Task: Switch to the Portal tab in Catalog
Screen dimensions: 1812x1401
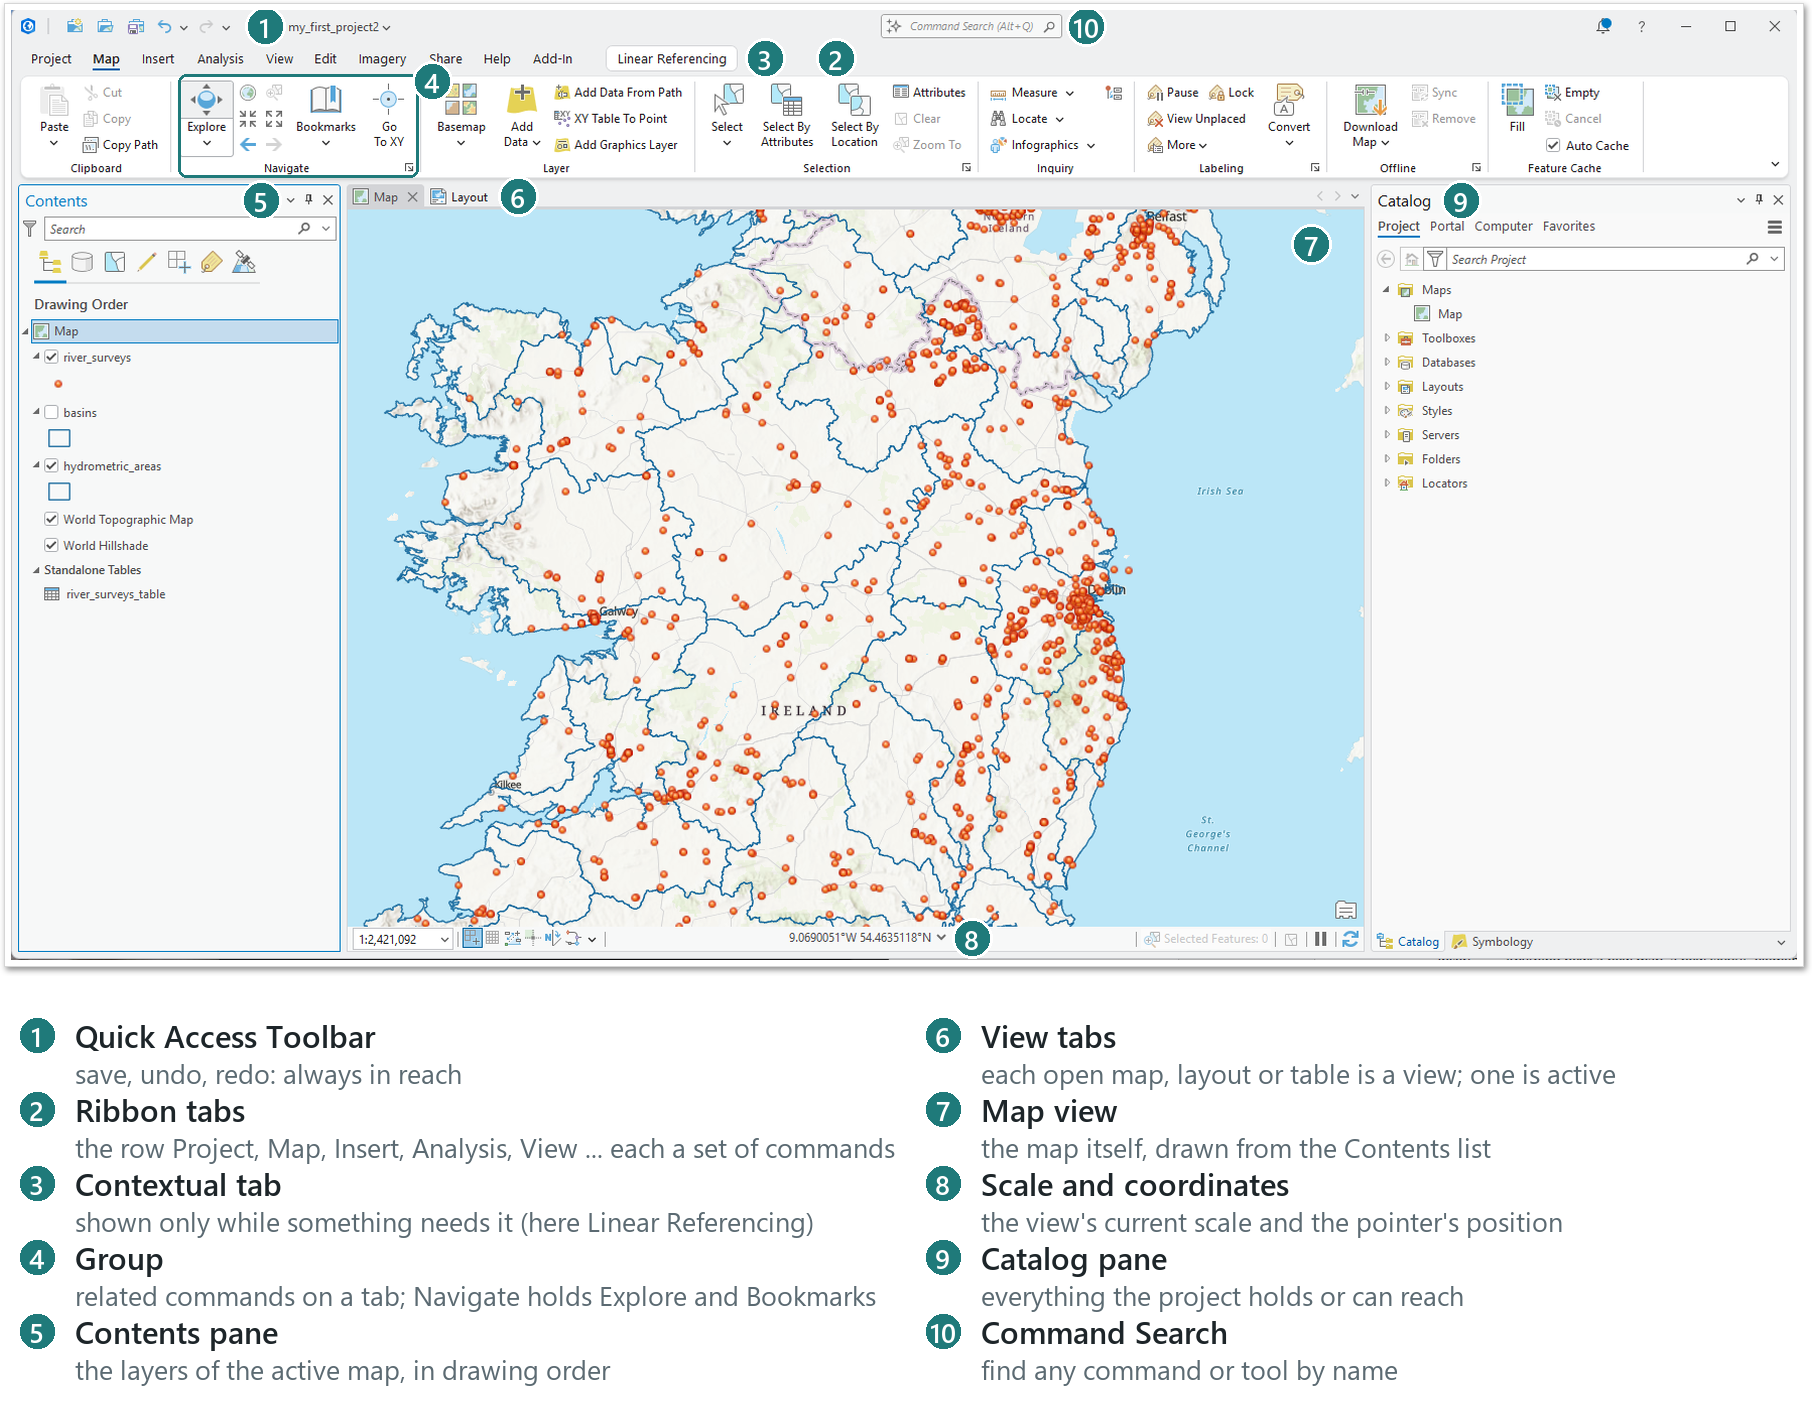Action: (x=1447, y=227)
